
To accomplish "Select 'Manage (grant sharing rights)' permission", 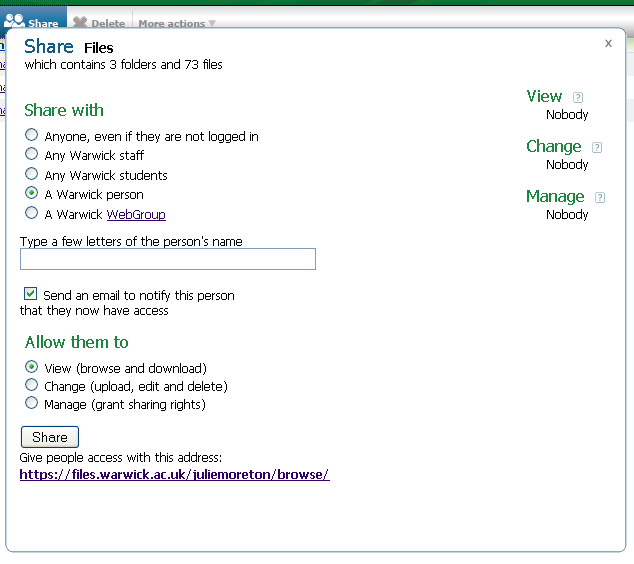I will pos(32,404).
